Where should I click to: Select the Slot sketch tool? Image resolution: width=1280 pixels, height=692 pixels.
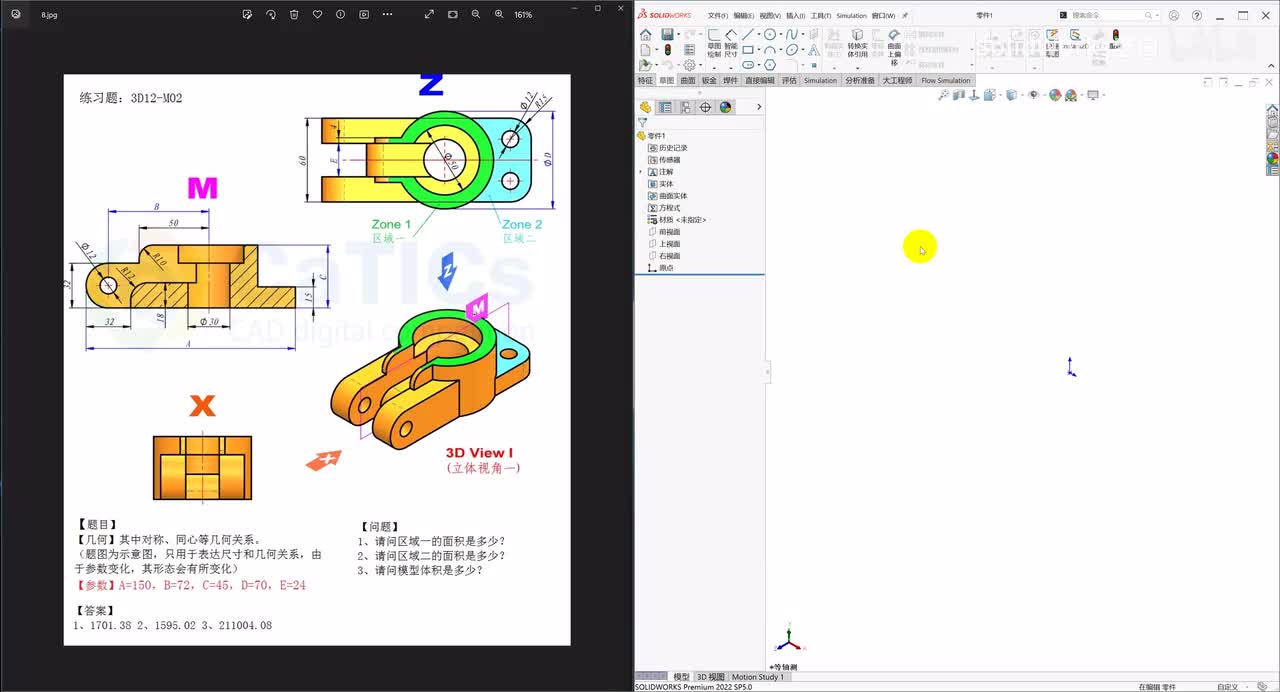[x=748, y=64]
